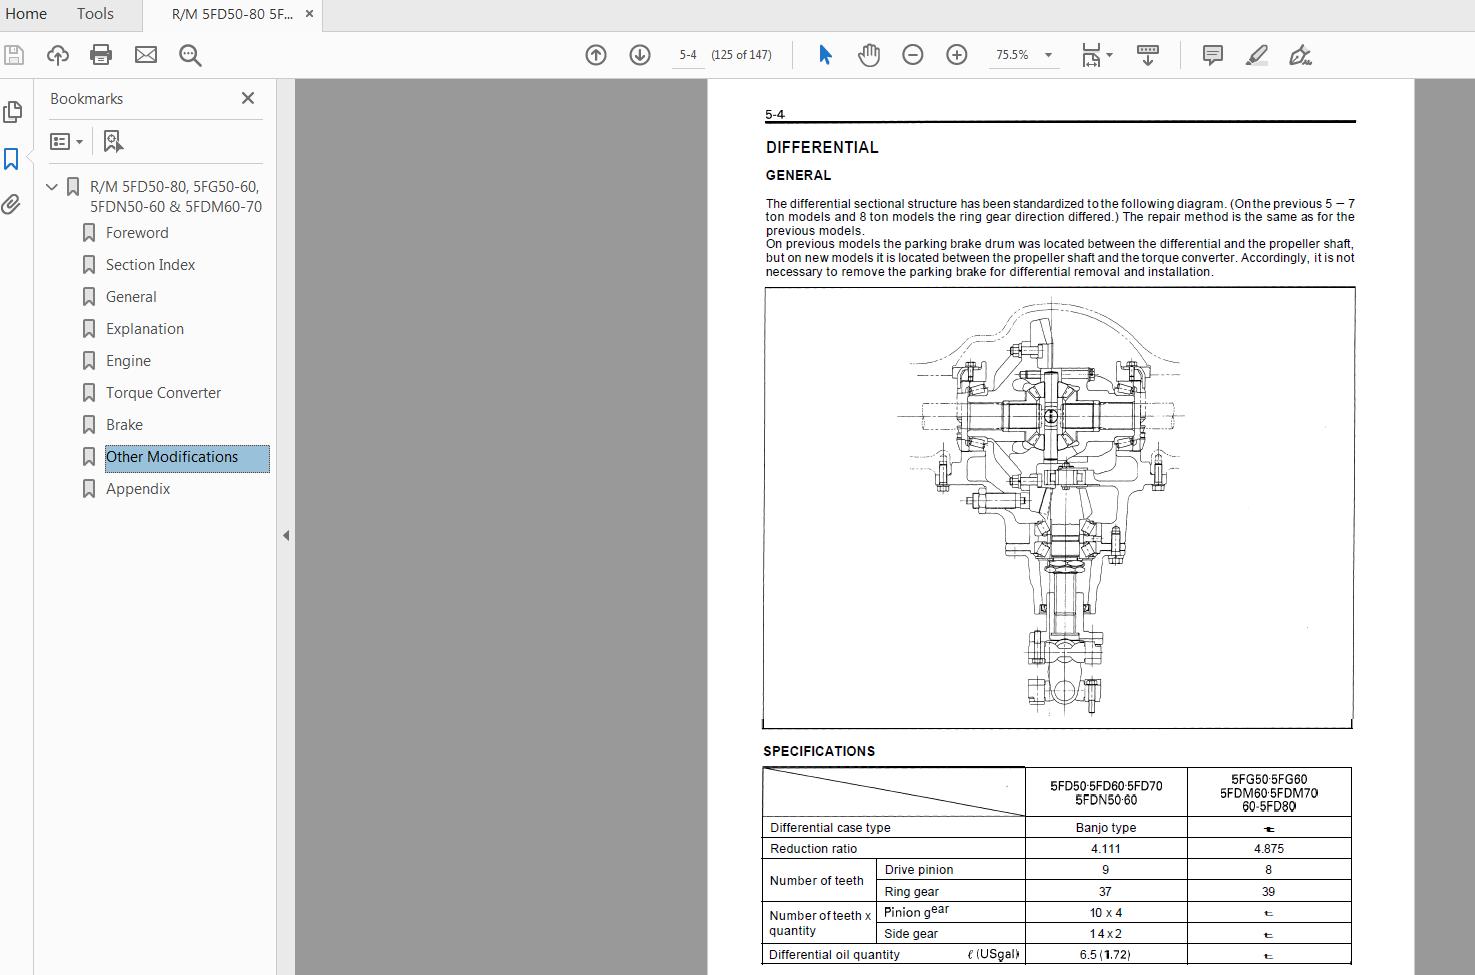The width and height of the screenshot is (1475, 975).
Task: Click the (125 of 147) page count
Action: (741, 55)
